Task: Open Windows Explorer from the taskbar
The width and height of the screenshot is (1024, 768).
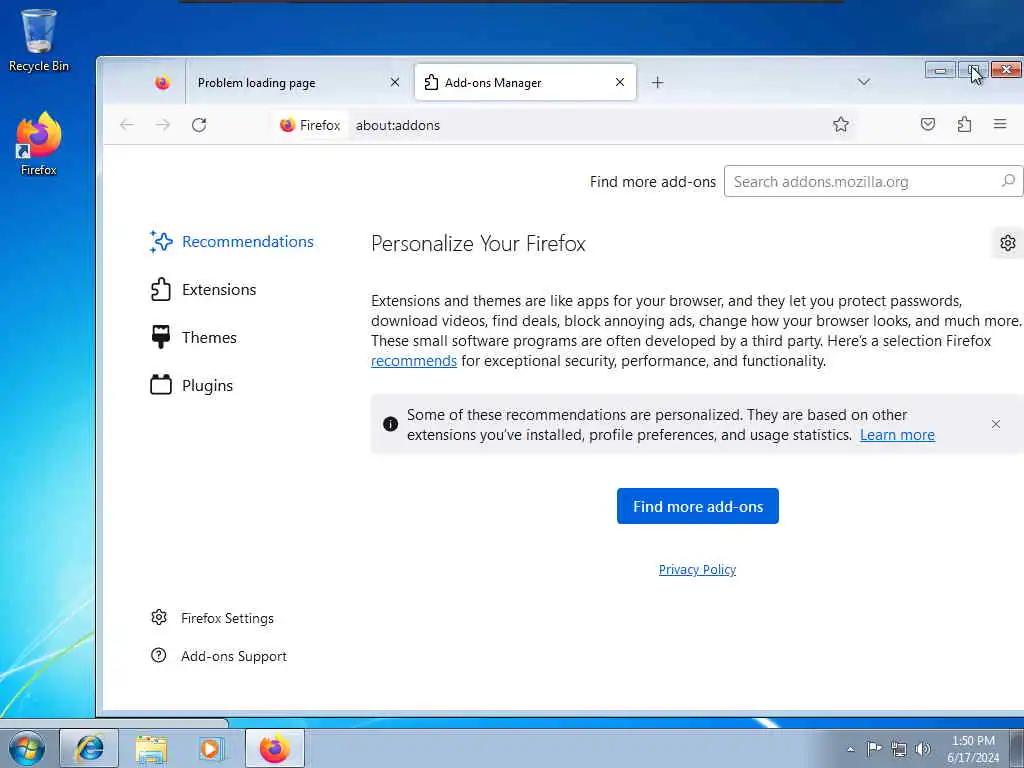Action: [x=152, y=748]
